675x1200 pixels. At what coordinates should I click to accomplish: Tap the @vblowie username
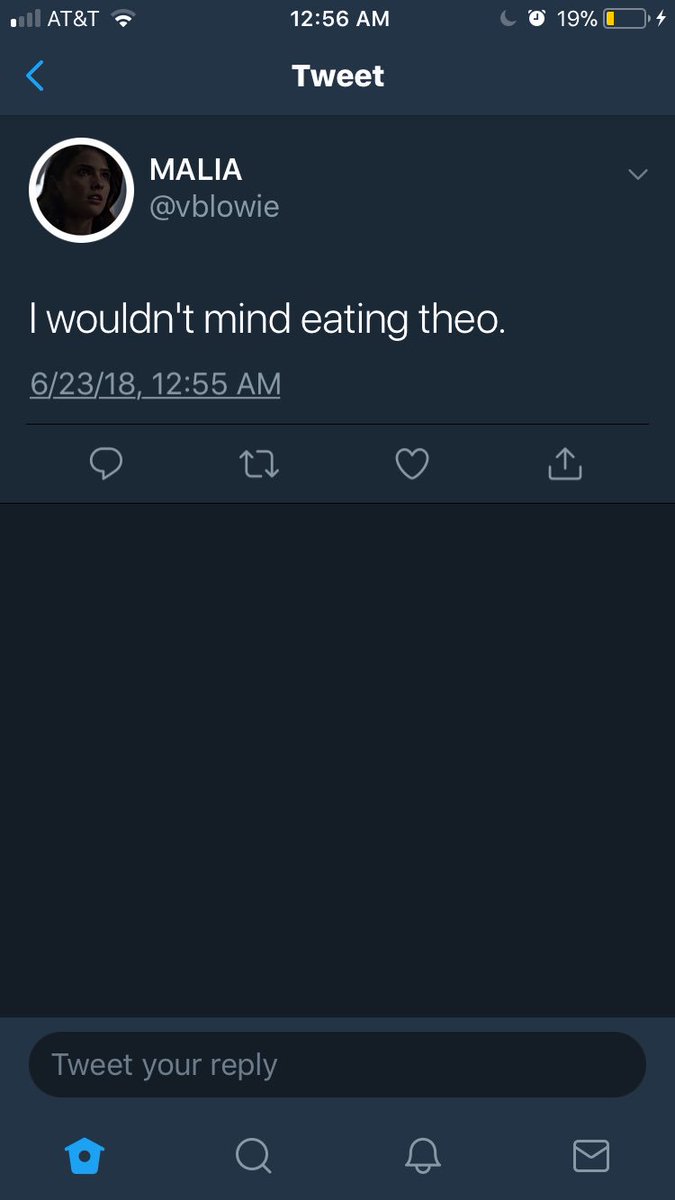(x=214, y=207)
